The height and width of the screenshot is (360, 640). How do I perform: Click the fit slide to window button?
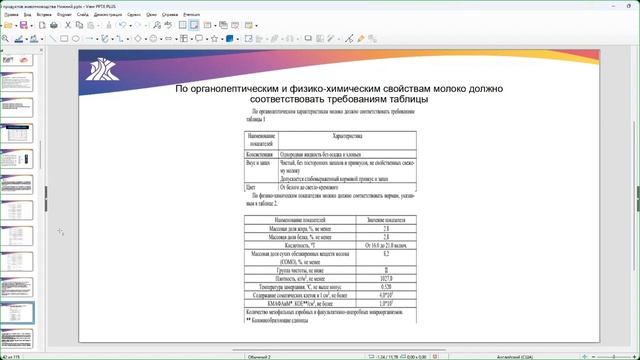point(584,357)
